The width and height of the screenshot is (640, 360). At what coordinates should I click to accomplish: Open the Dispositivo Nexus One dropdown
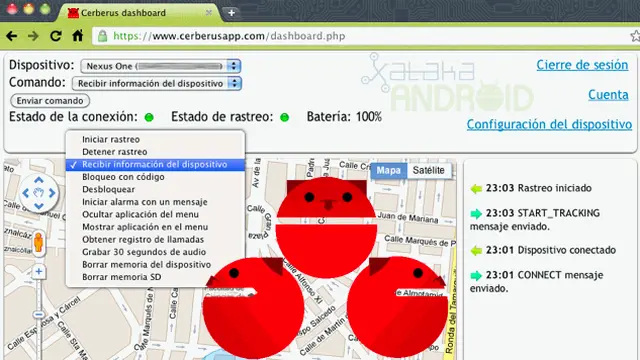pyautogui.click(x=161, y=66)
